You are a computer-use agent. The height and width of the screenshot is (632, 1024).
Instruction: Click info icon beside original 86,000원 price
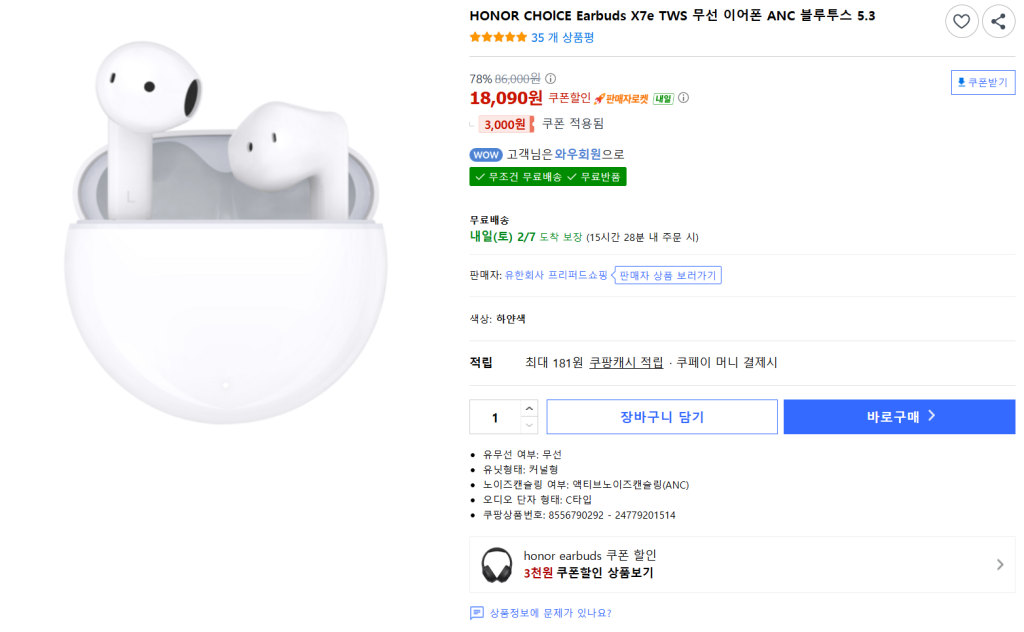[x=551, y=78]
